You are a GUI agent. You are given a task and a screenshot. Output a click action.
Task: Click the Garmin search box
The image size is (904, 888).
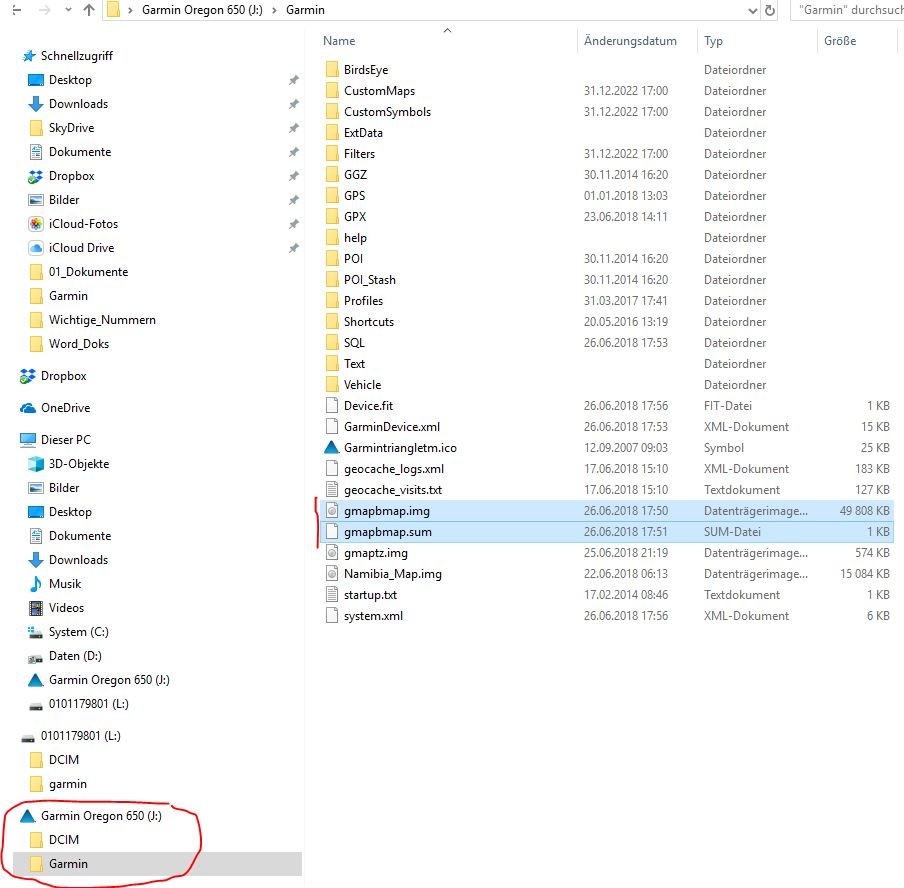click(848, 10)
